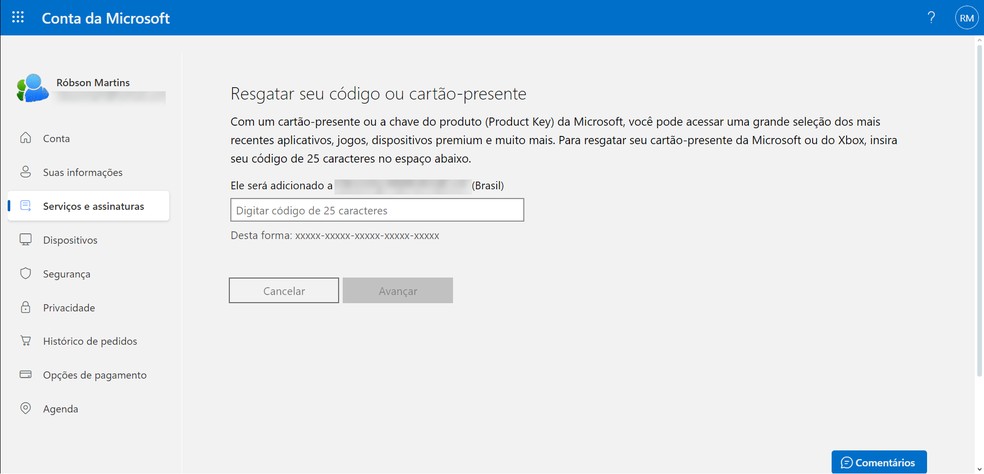The width and height of the screenshot is (984, 474).
Task: Focus the 25-character code input field
Action: (x=377, y=210)
